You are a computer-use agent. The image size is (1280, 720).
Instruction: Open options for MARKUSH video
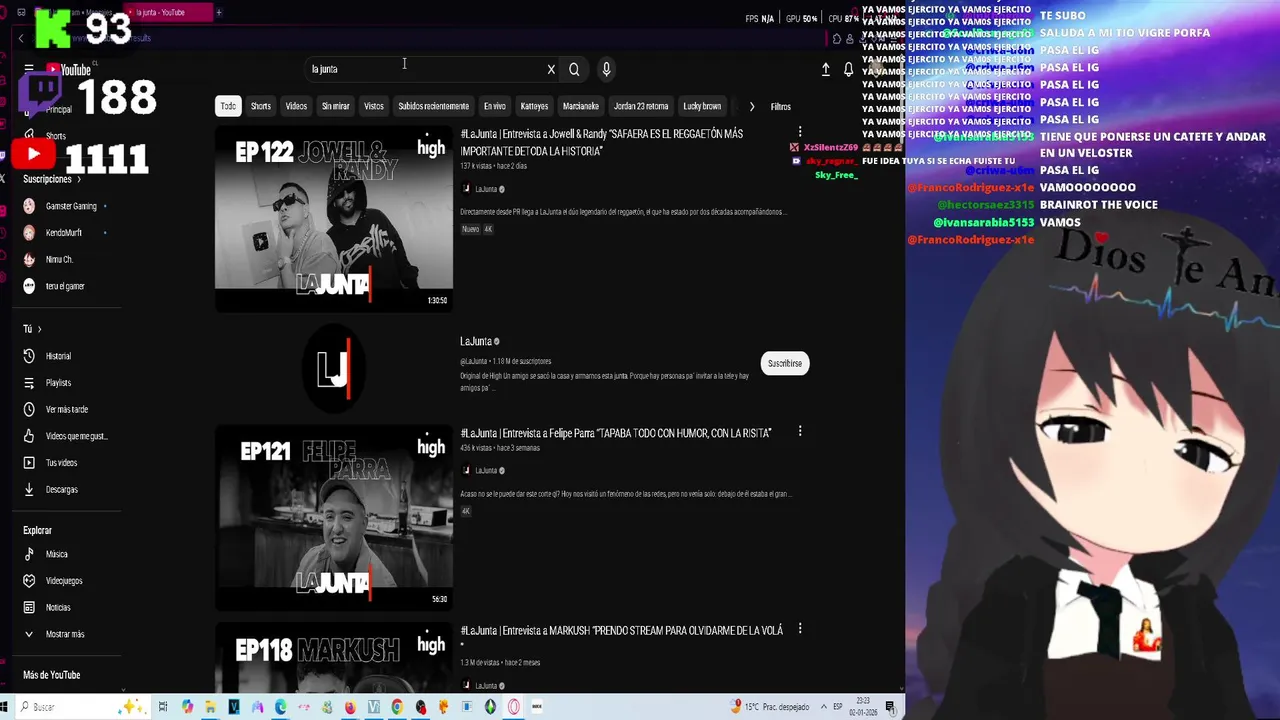coord(800,628)
